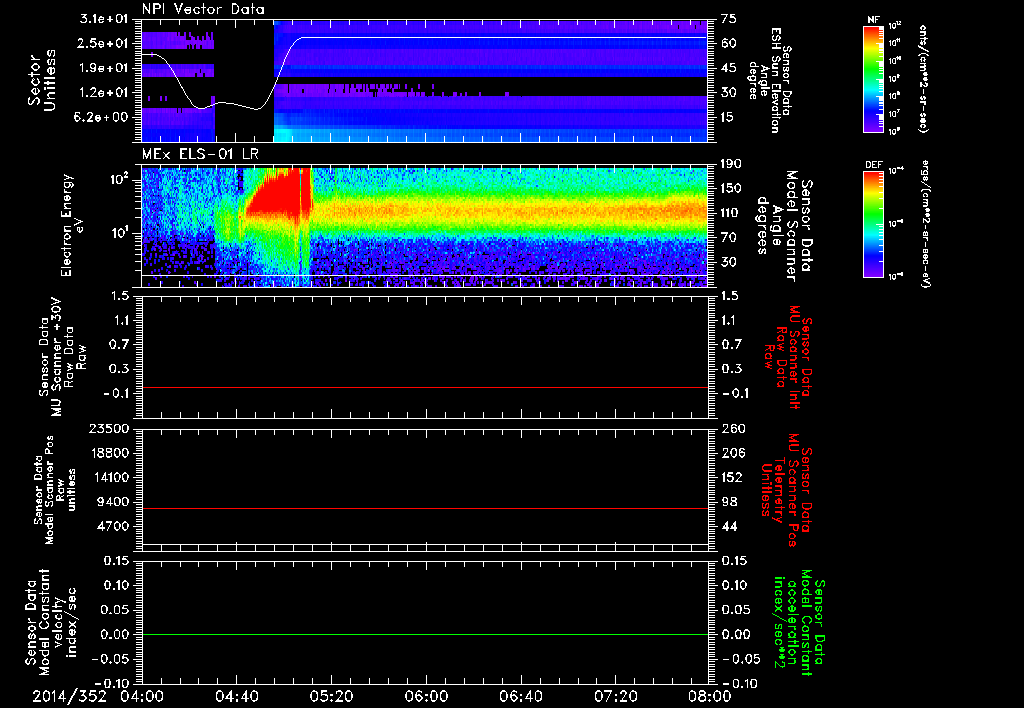Click the NPI Vector Data panel title
The width and height of the screenshot is (1024, 708).
pyautogui.click(x=203, y=9)
